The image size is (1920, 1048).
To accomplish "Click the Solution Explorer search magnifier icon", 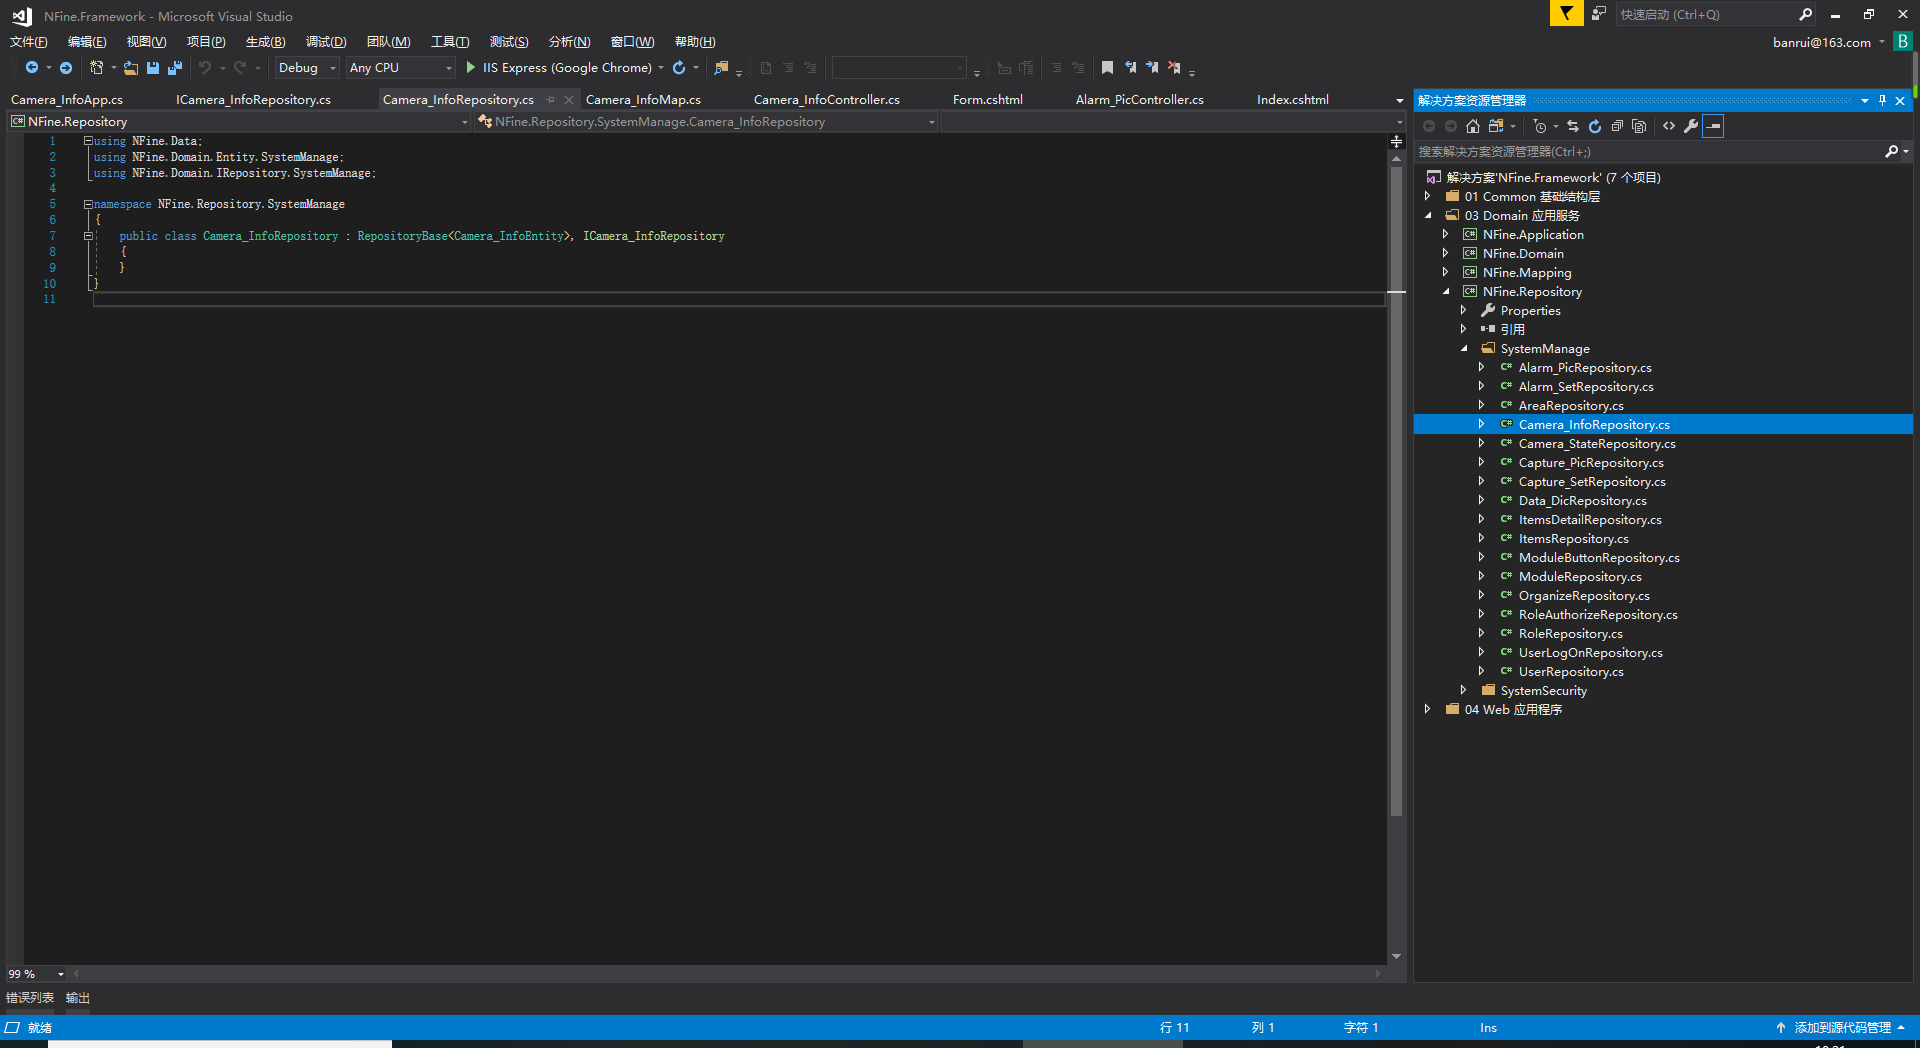I will pyautogui.click(x=1891, y=152).
